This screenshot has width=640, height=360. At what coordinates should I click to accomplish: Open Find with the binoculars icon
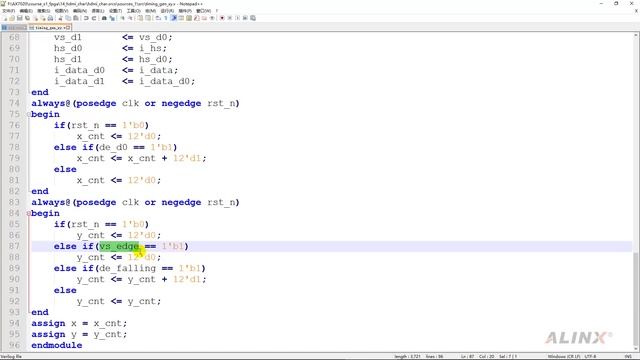[104, 18]
